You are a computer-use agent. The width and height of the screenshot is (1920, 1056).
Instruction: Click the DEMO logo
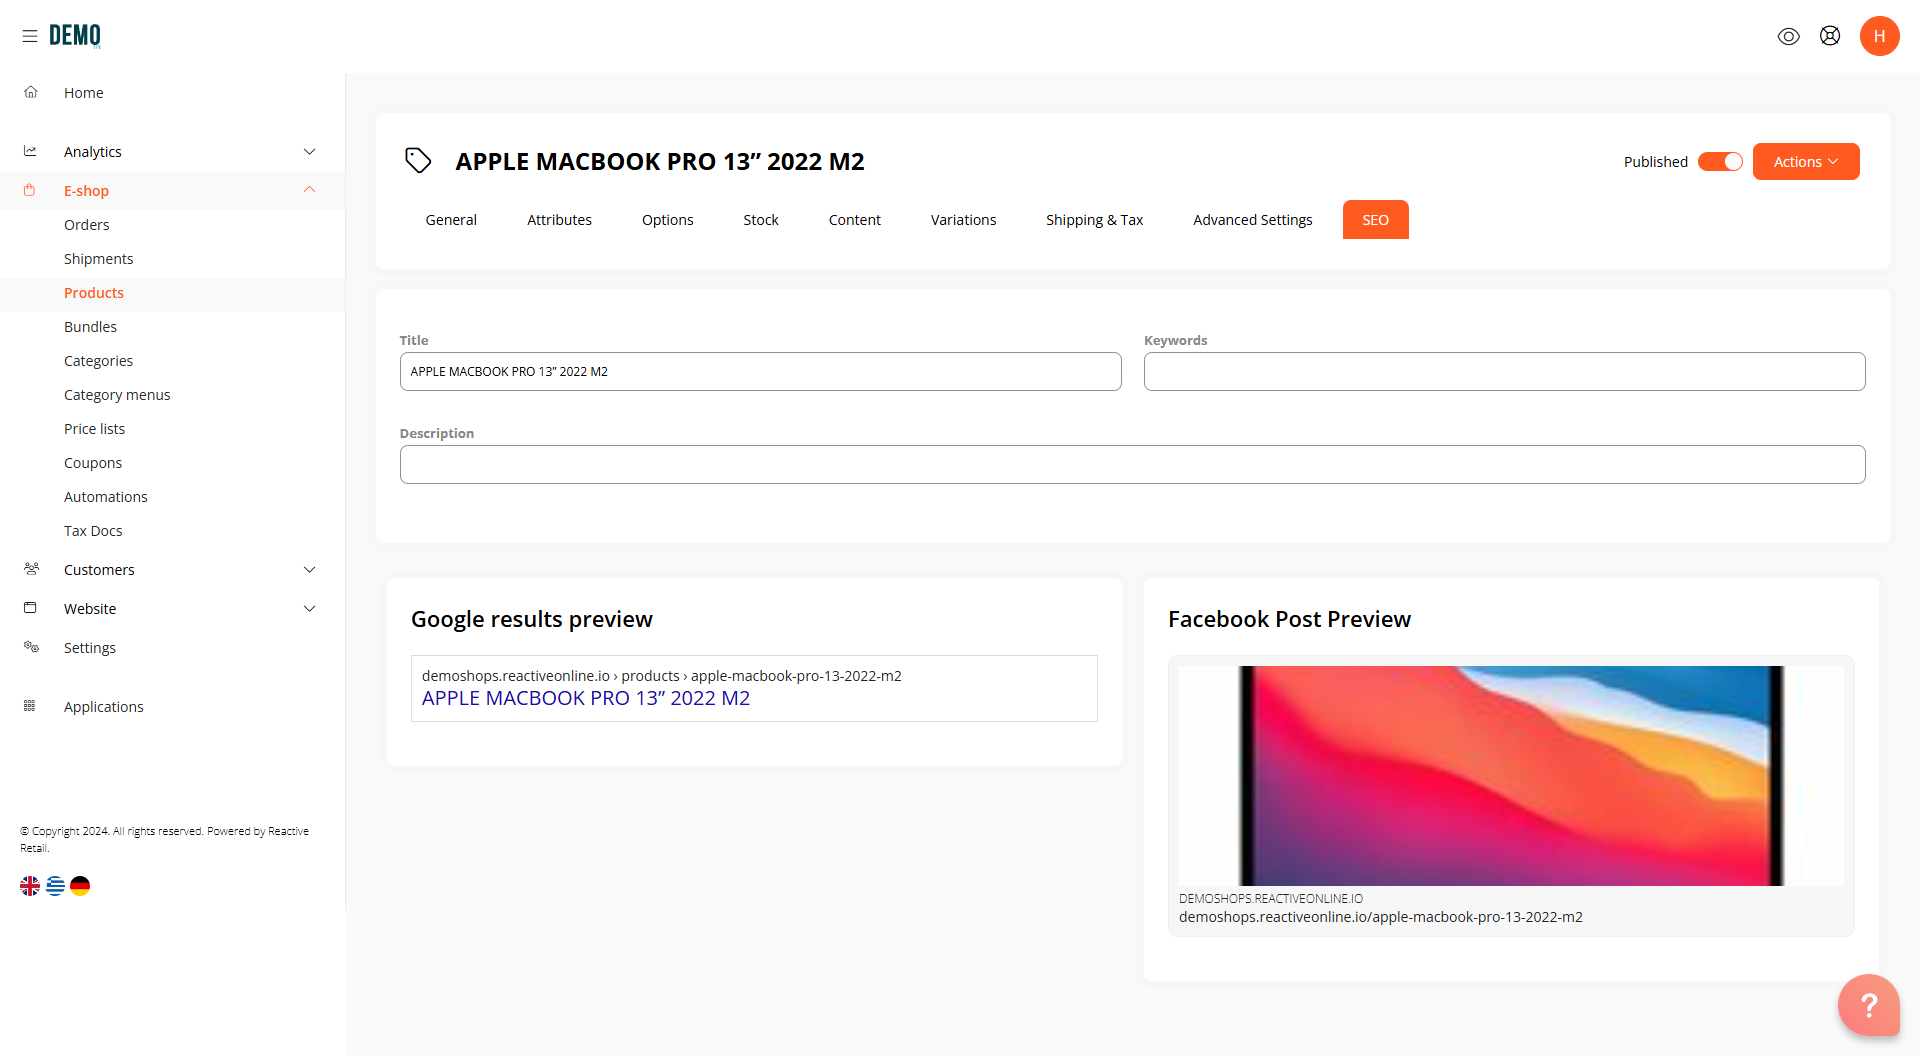75,36
